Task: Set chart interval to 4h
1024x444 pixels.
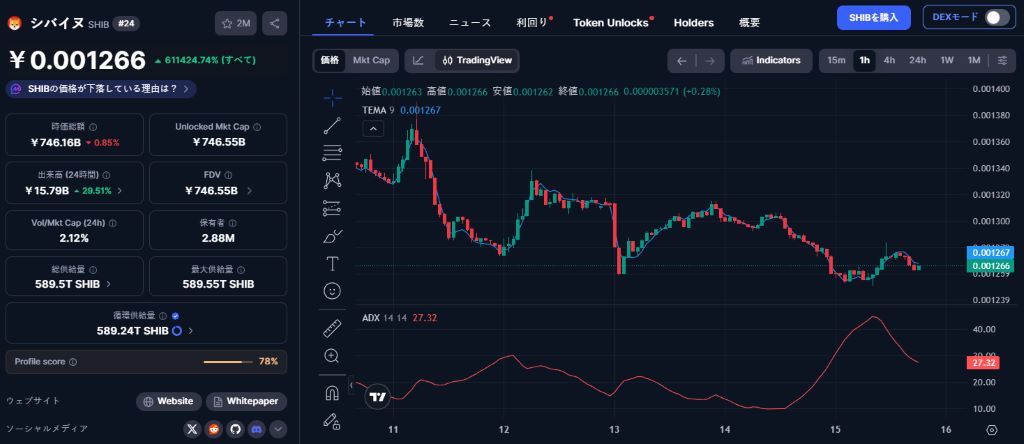Action: click(x=889, y=61)
